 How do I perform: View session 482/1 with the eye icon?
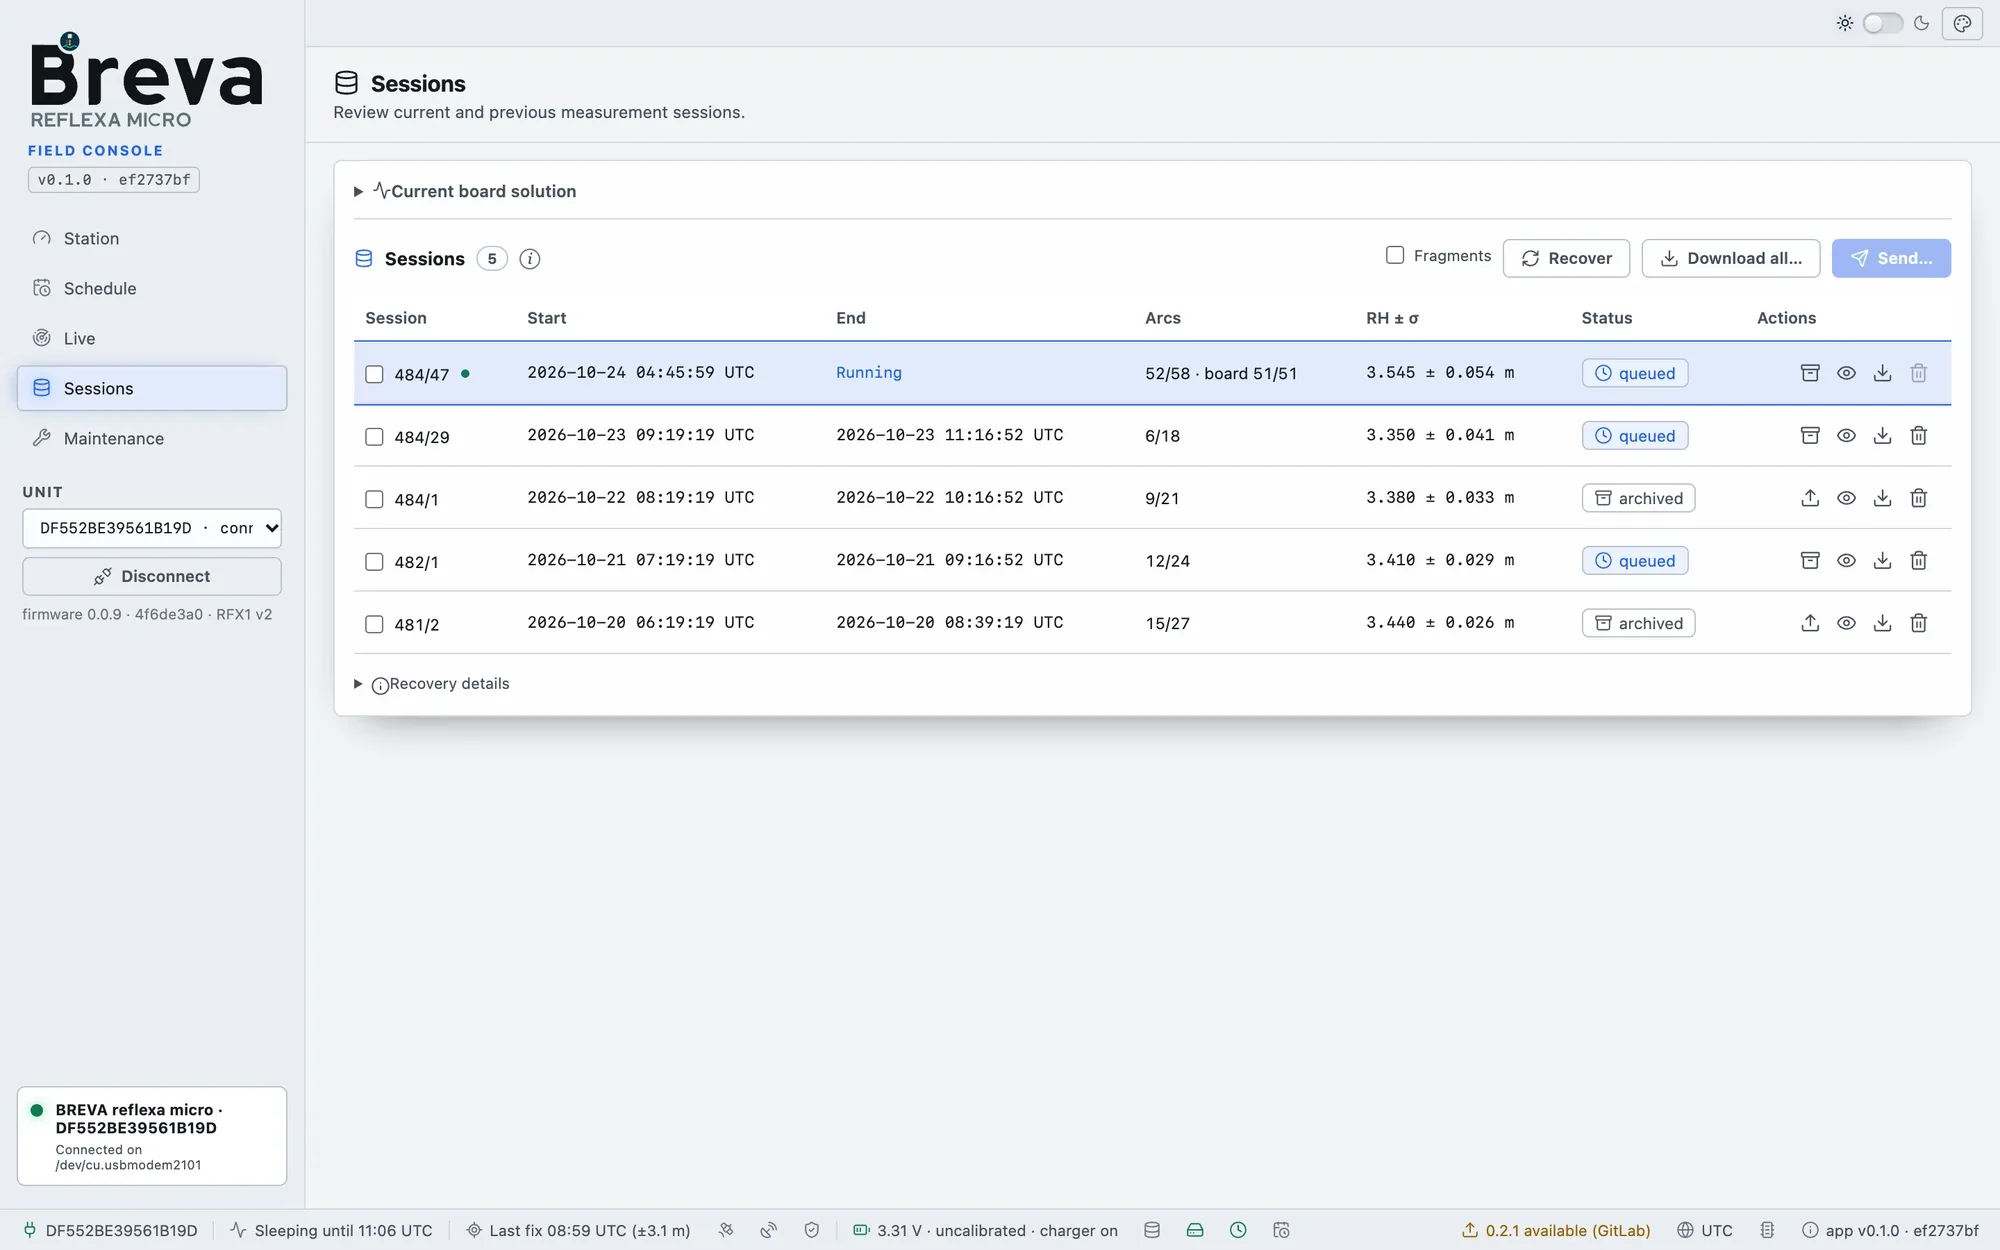(x=1846, y=561)
